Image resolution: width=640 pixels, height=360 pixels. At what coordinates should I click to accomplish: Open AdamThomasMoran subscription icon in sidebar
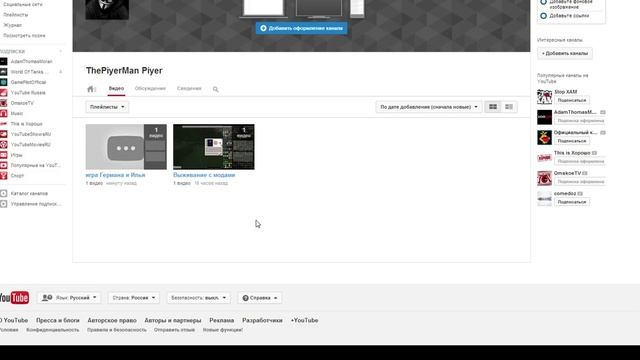click(4, 61)
